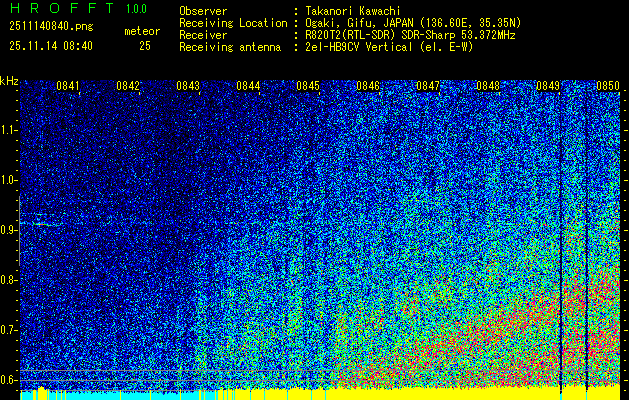The width and height of the screenshot is (629, 400).
Task: Click the 0845 time marker
Action: pyautogui.click(x=308, y=86)
